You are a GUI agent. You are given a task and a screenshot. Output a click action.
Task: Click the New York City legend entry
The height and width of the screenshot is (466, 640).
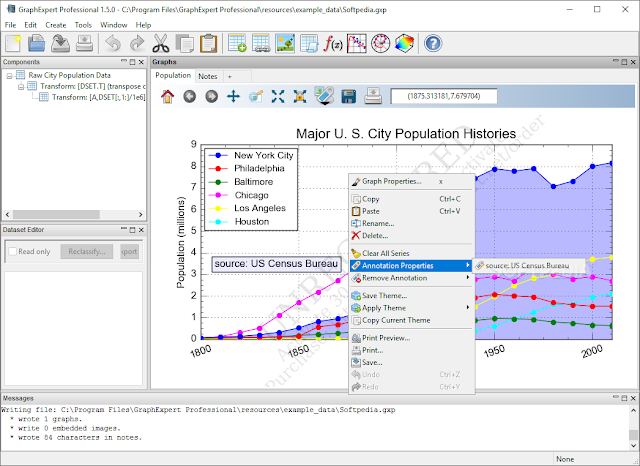pyautogui.click(x=251, y=155)
